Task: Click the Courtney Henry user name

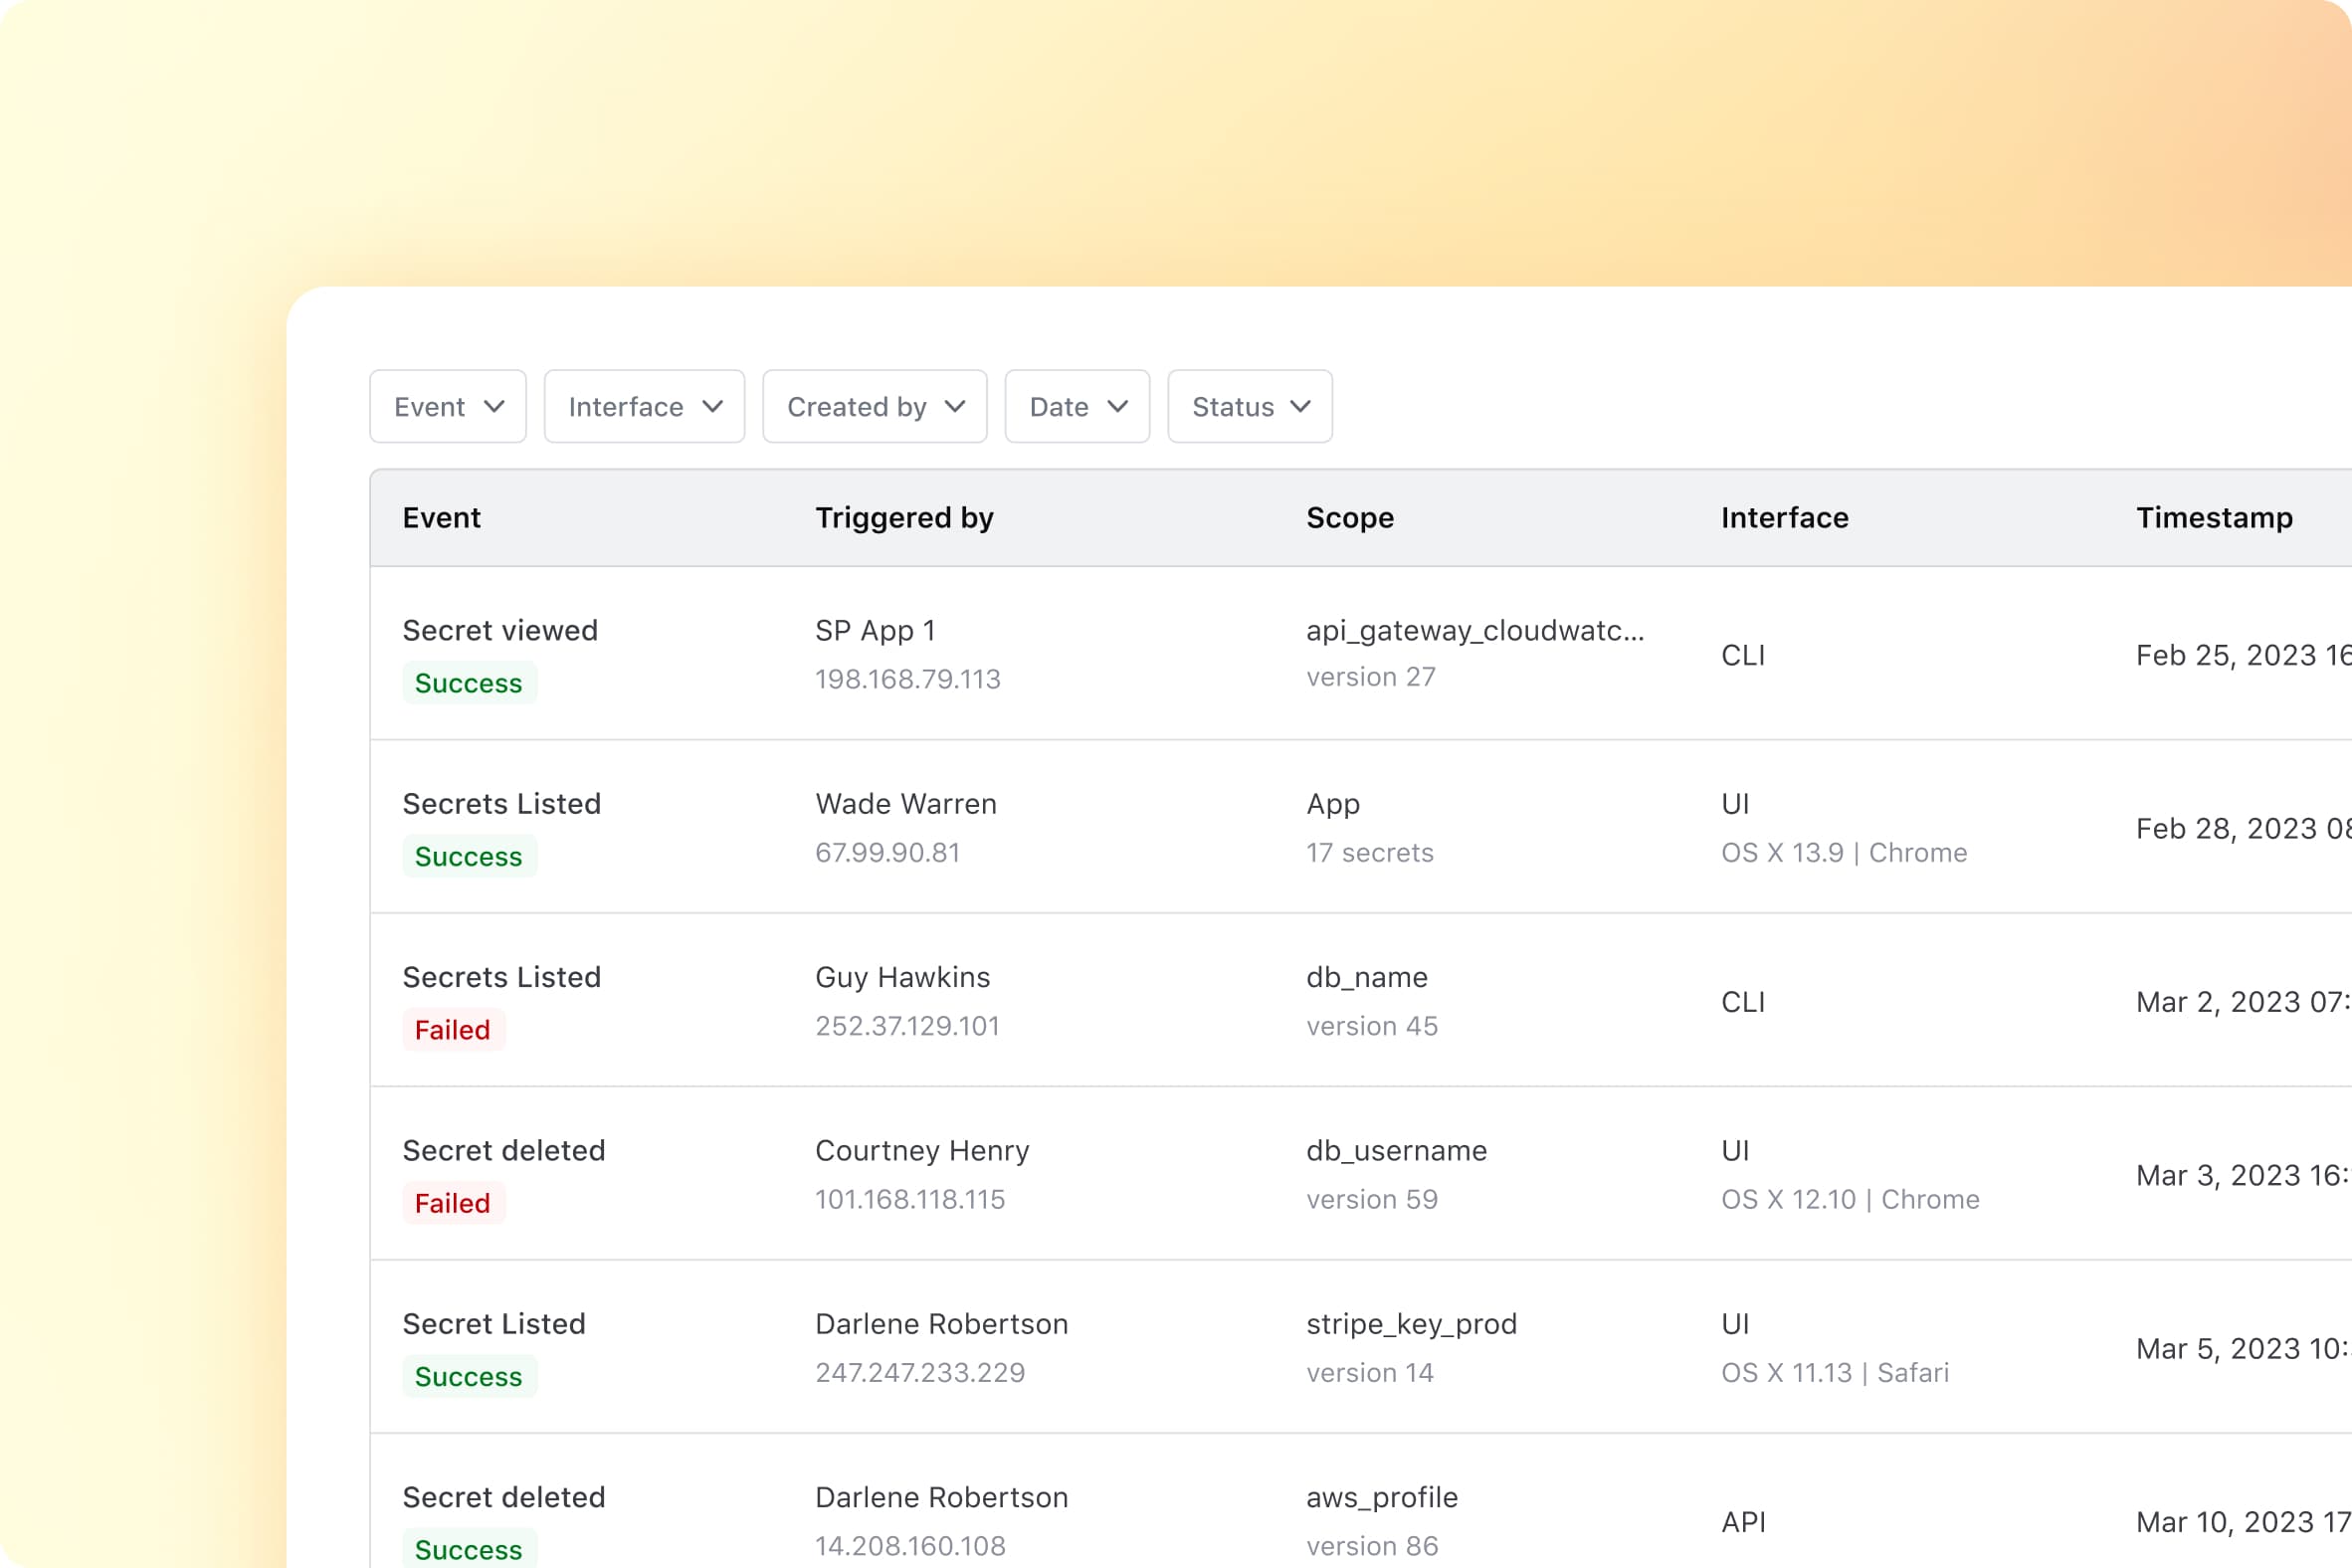Action: 921,1151
